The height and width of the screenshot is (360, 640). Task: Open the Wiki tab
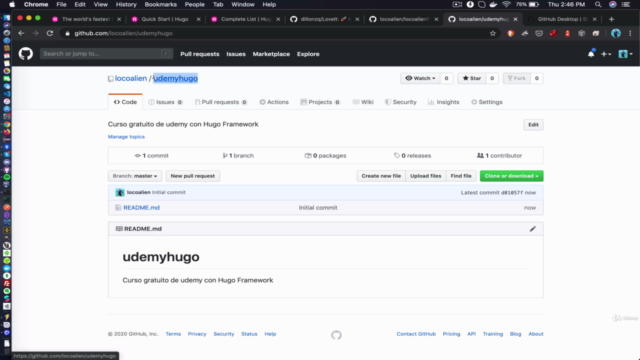tap(363, 102)
